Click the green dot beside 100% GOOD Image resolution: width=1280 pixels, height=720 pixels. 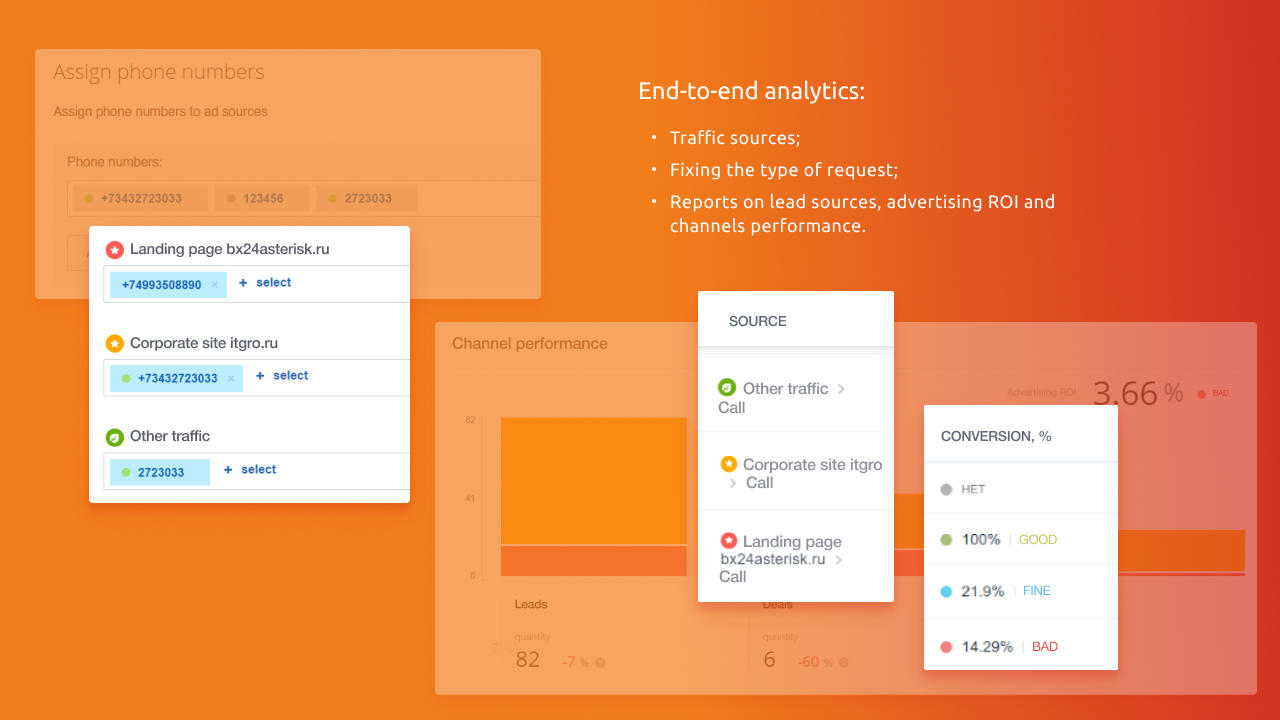coord(946,540)
